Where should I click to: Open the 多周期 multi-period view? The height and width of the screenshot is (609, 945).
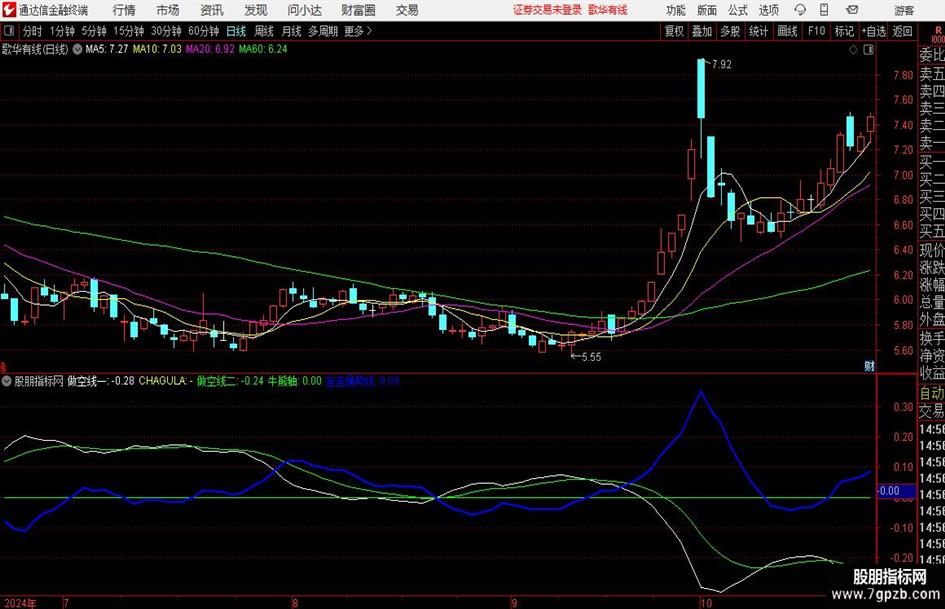[x=323, y=31]
